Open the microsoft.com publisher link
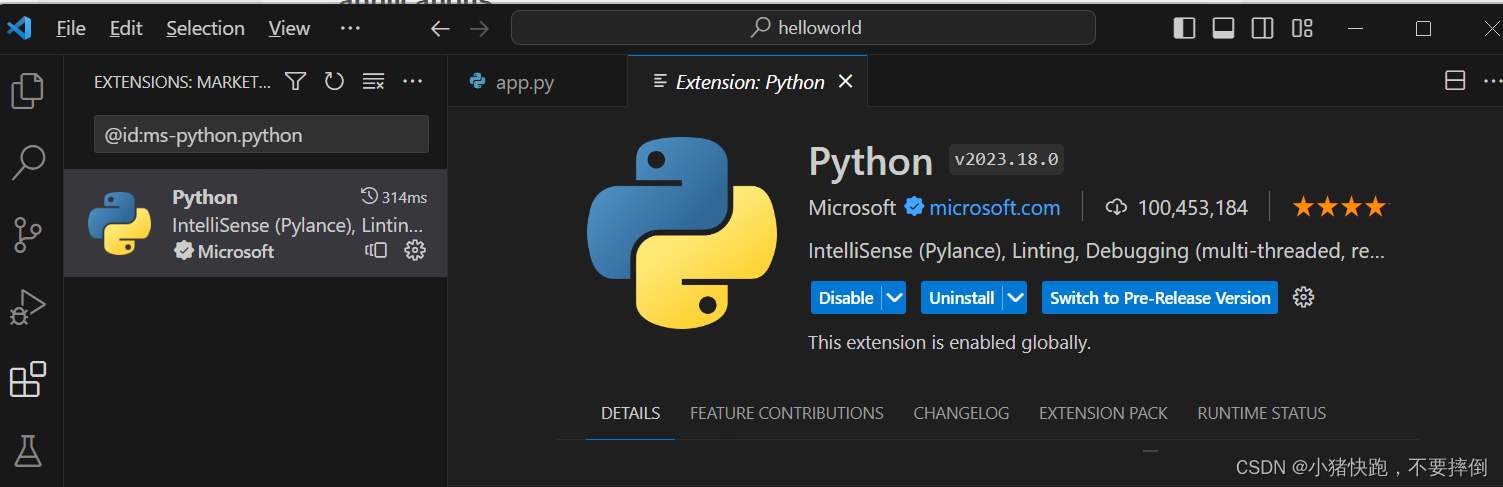The width and height of the screenshot is (1503, 487). (x=994, y=208)
